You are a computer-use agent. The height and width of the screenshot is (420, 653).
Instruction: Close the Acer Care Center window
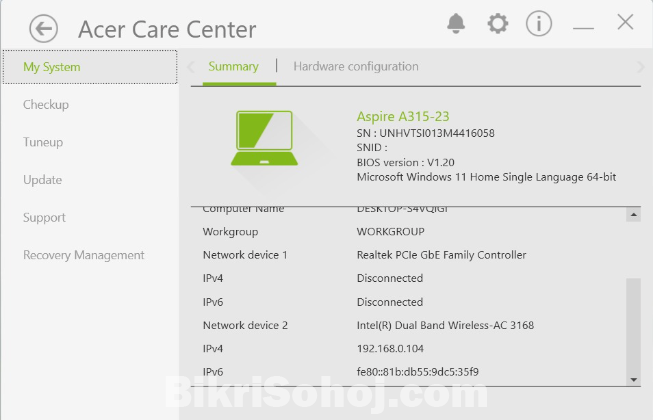625,22
